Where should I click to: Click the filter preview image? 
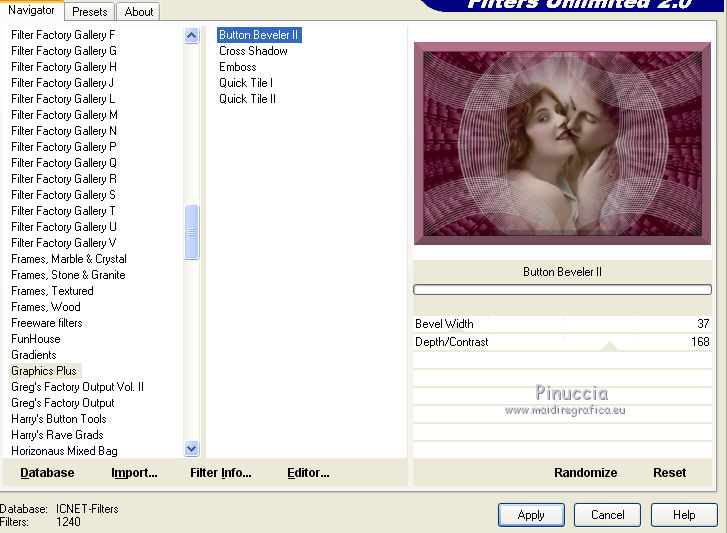[x=562, y=144]
